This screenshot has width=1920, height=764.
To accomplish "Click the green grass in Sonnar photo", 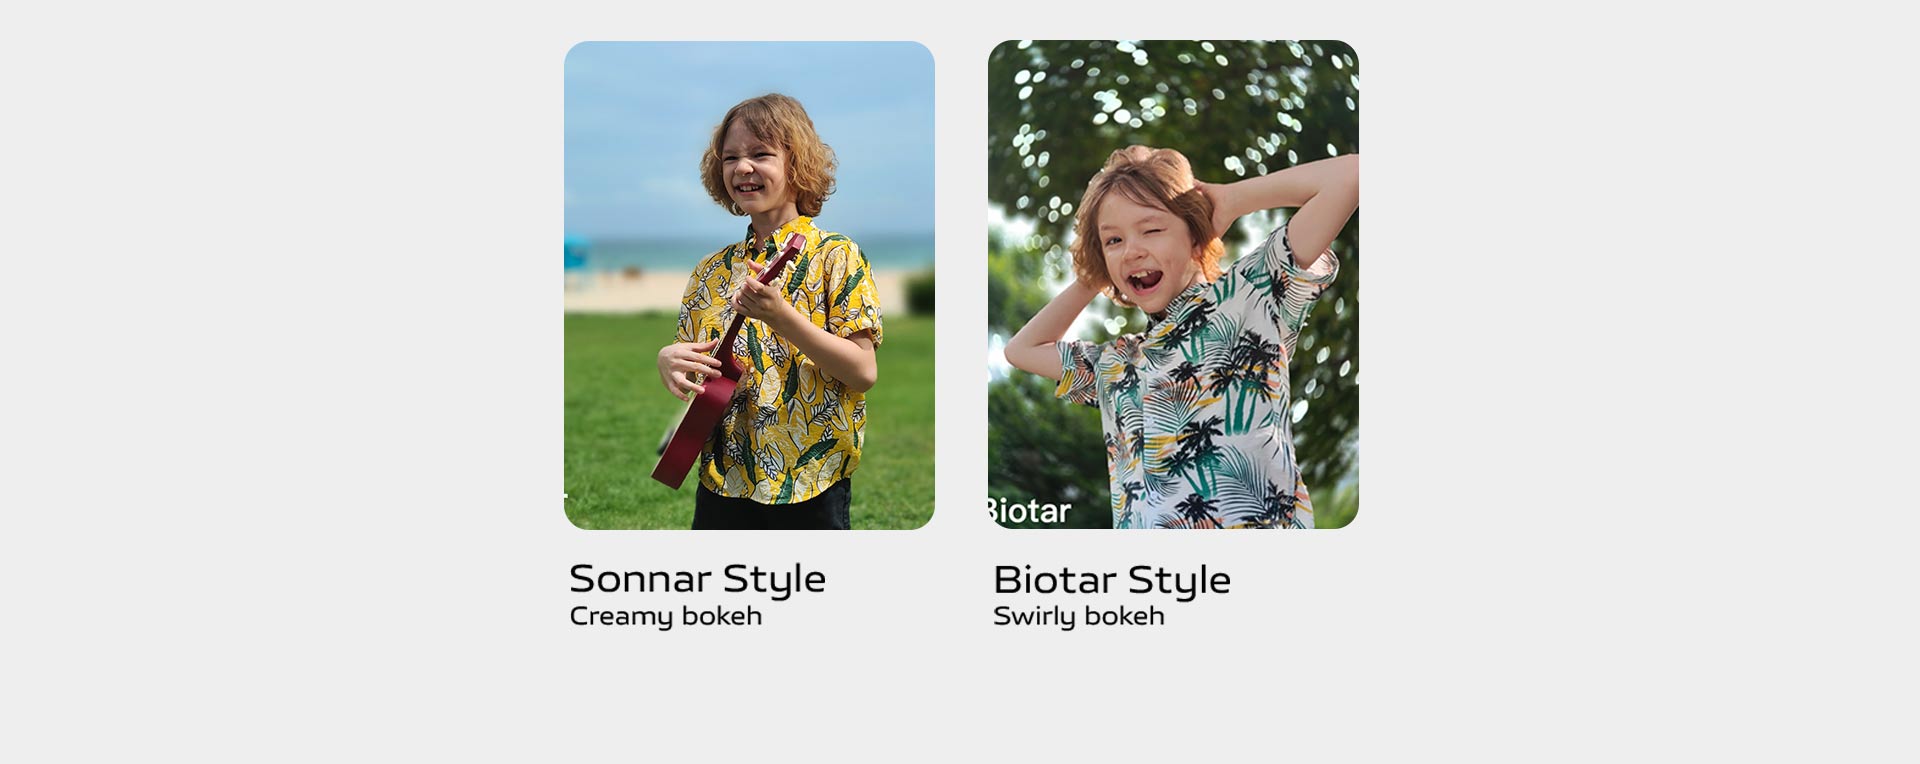I will pyautogui.click(x=610, y=420).
